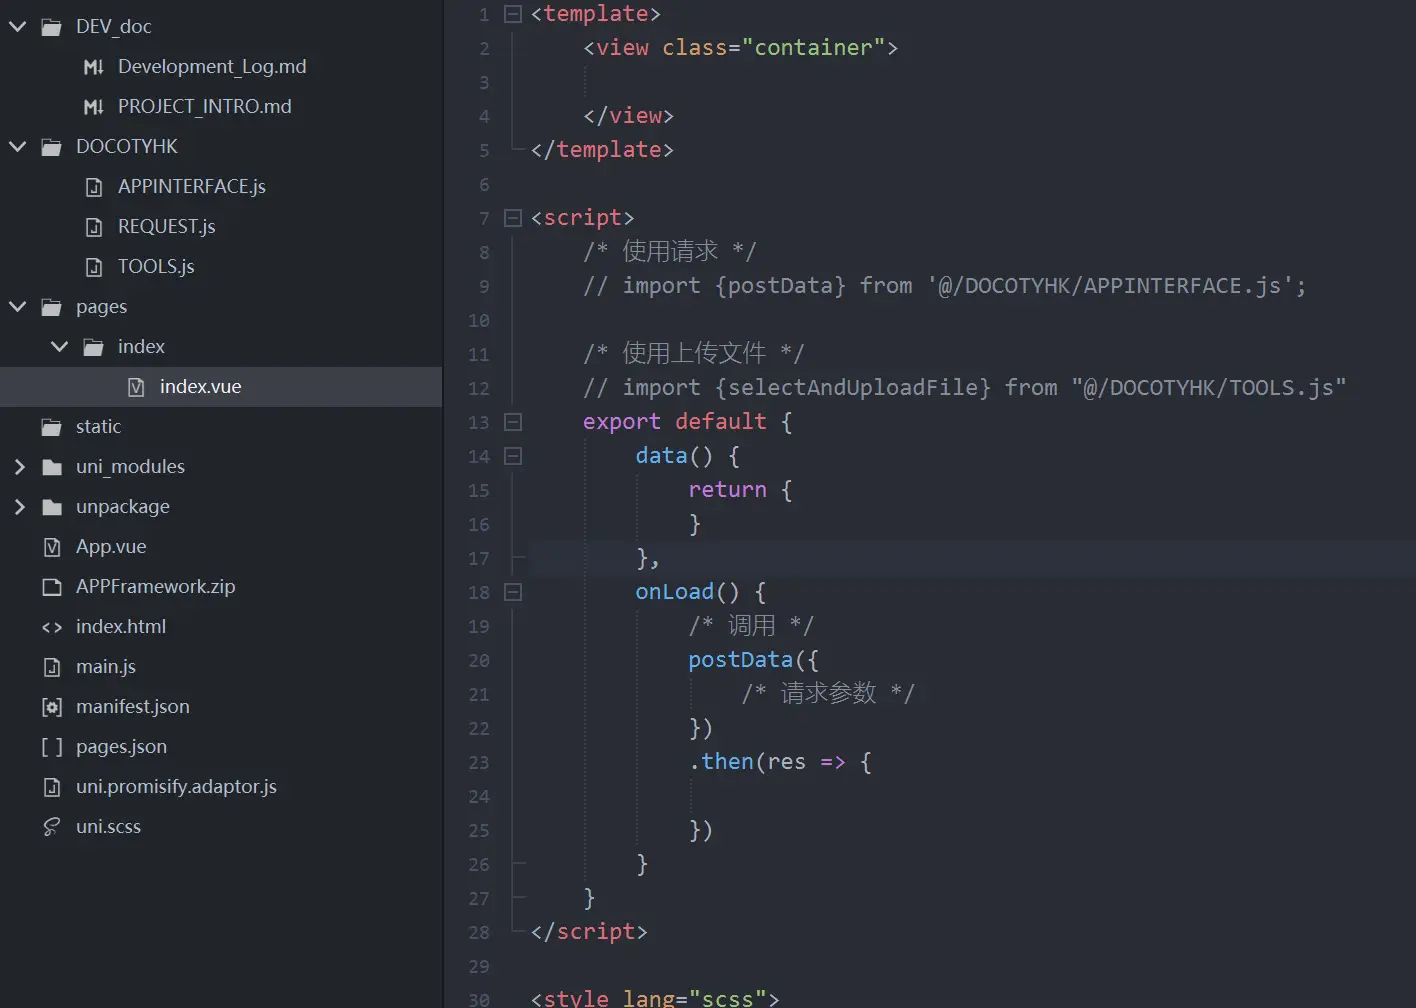Click the JS file icon beside APPINTERFACE.js
This screenshot has width=1416, height=1008.
(94, 187)
